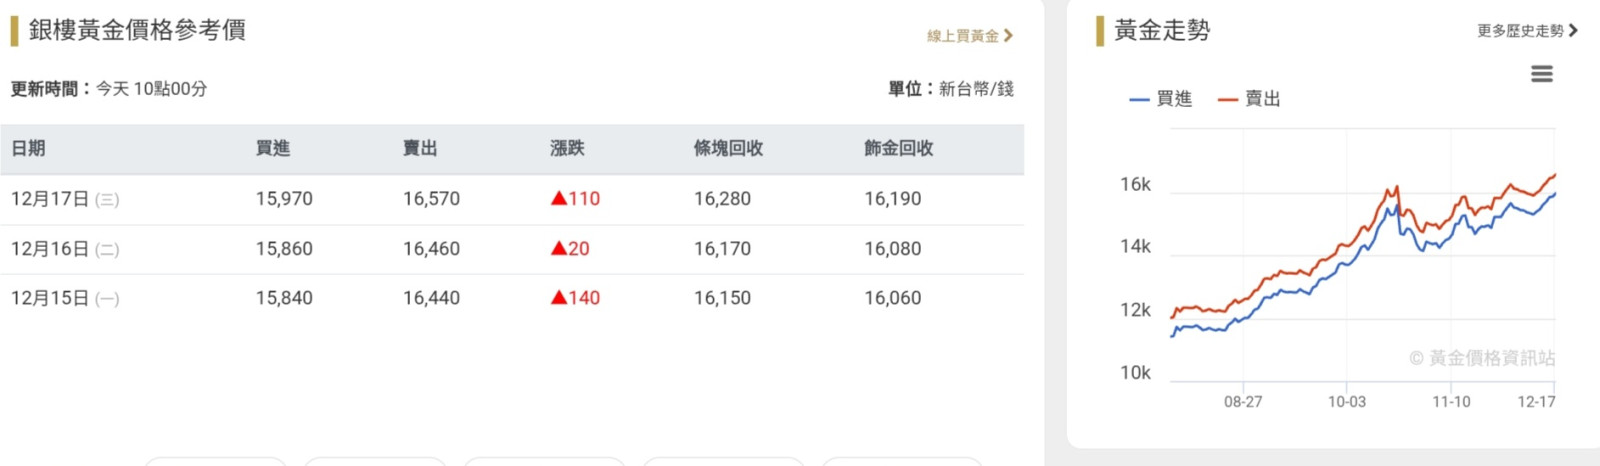The height and width of the screenshot is (466, 1600).
Task: Click the 銀樓黃金價格參考價 heading
Action: click(137, 30)
